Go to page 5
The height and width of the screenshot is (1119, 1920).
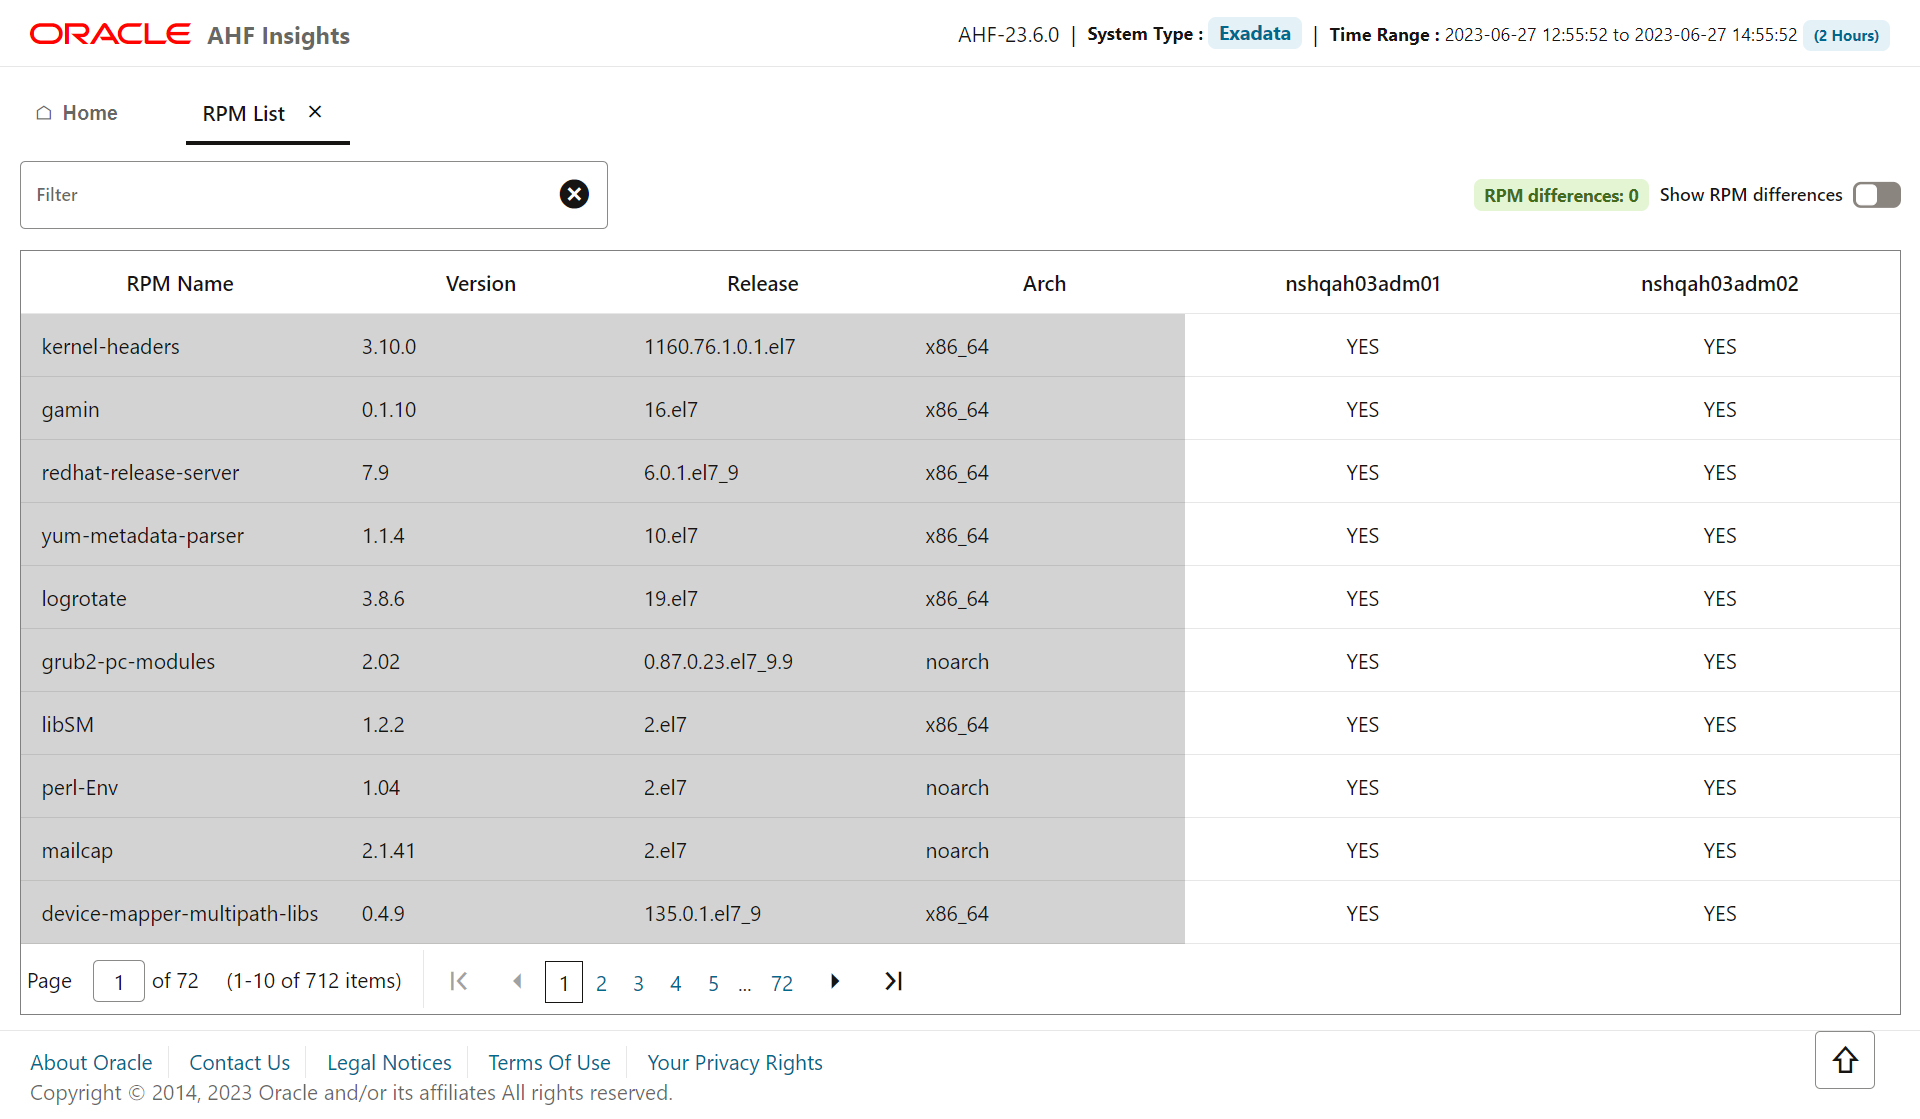(713, 983)
